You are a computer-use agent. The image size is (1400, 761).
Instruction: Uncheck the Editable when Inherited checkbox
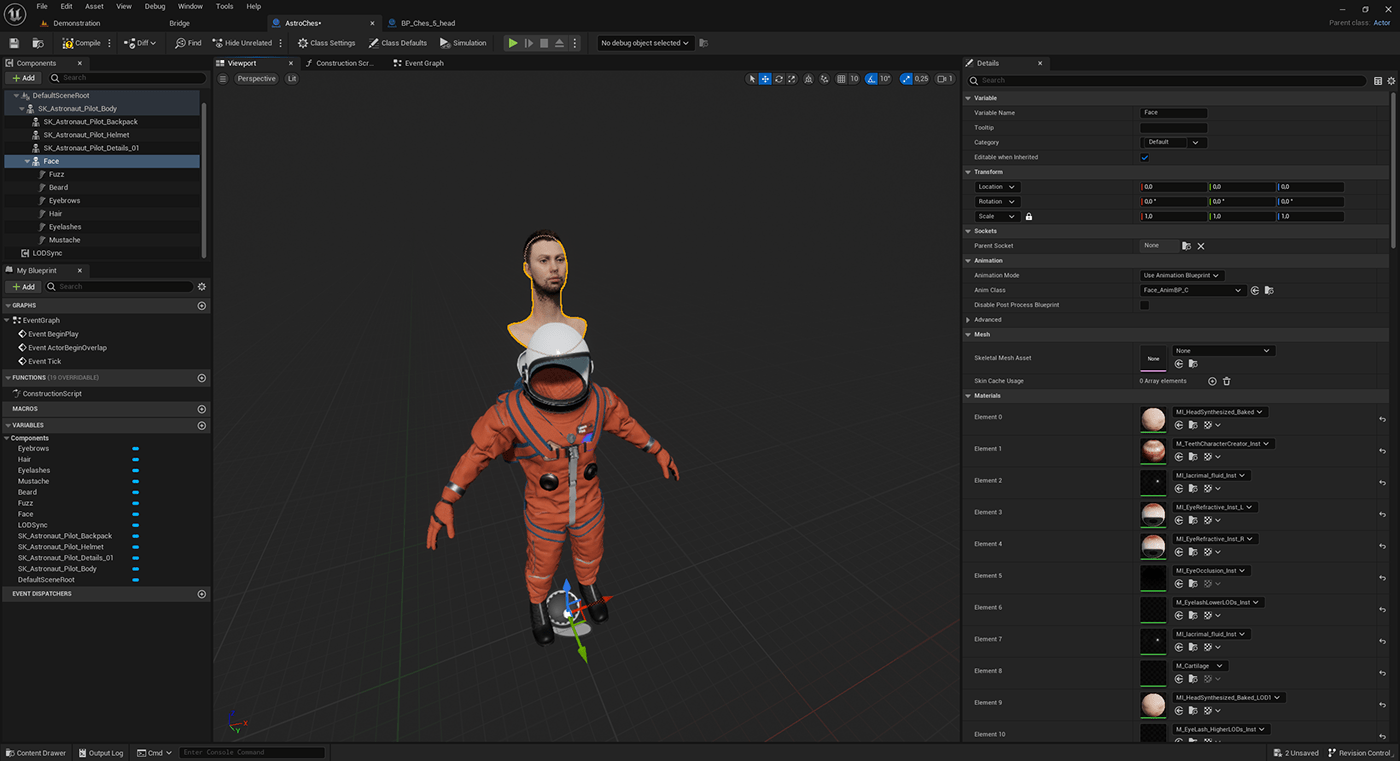click(x=1145, y=157)
